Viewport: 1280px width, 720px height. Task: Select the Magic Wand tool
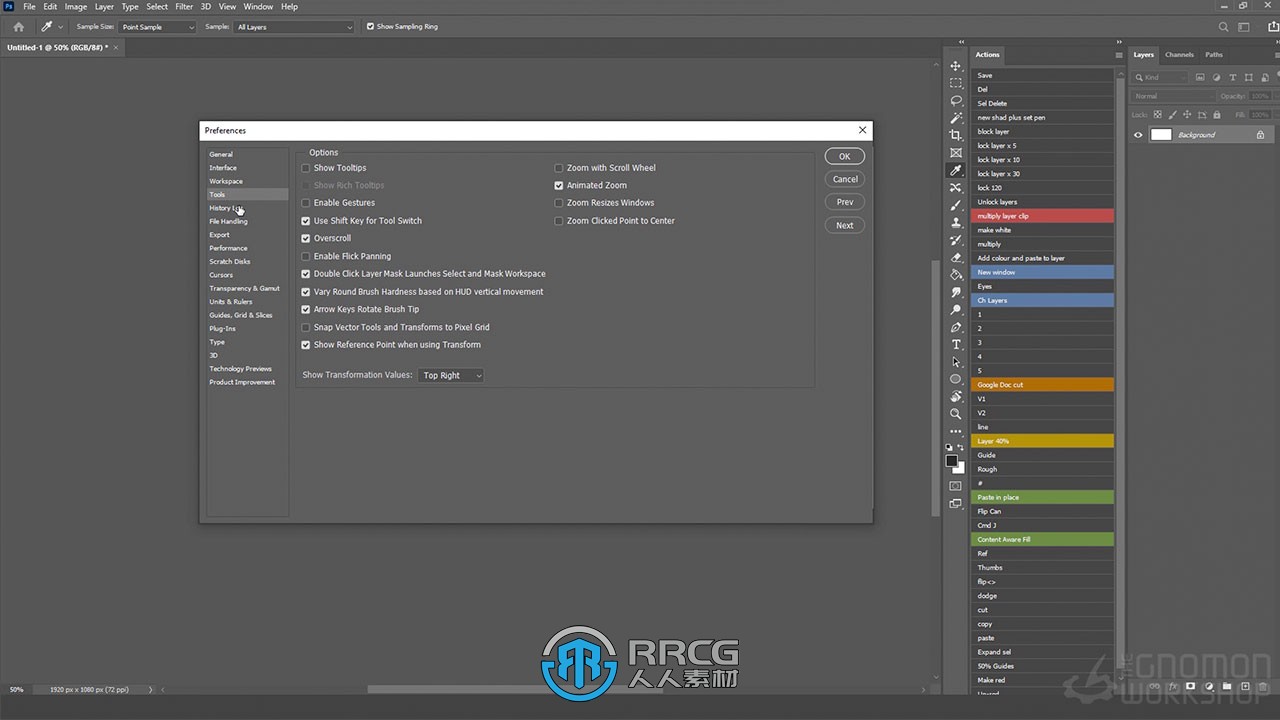tap(956, 118)
